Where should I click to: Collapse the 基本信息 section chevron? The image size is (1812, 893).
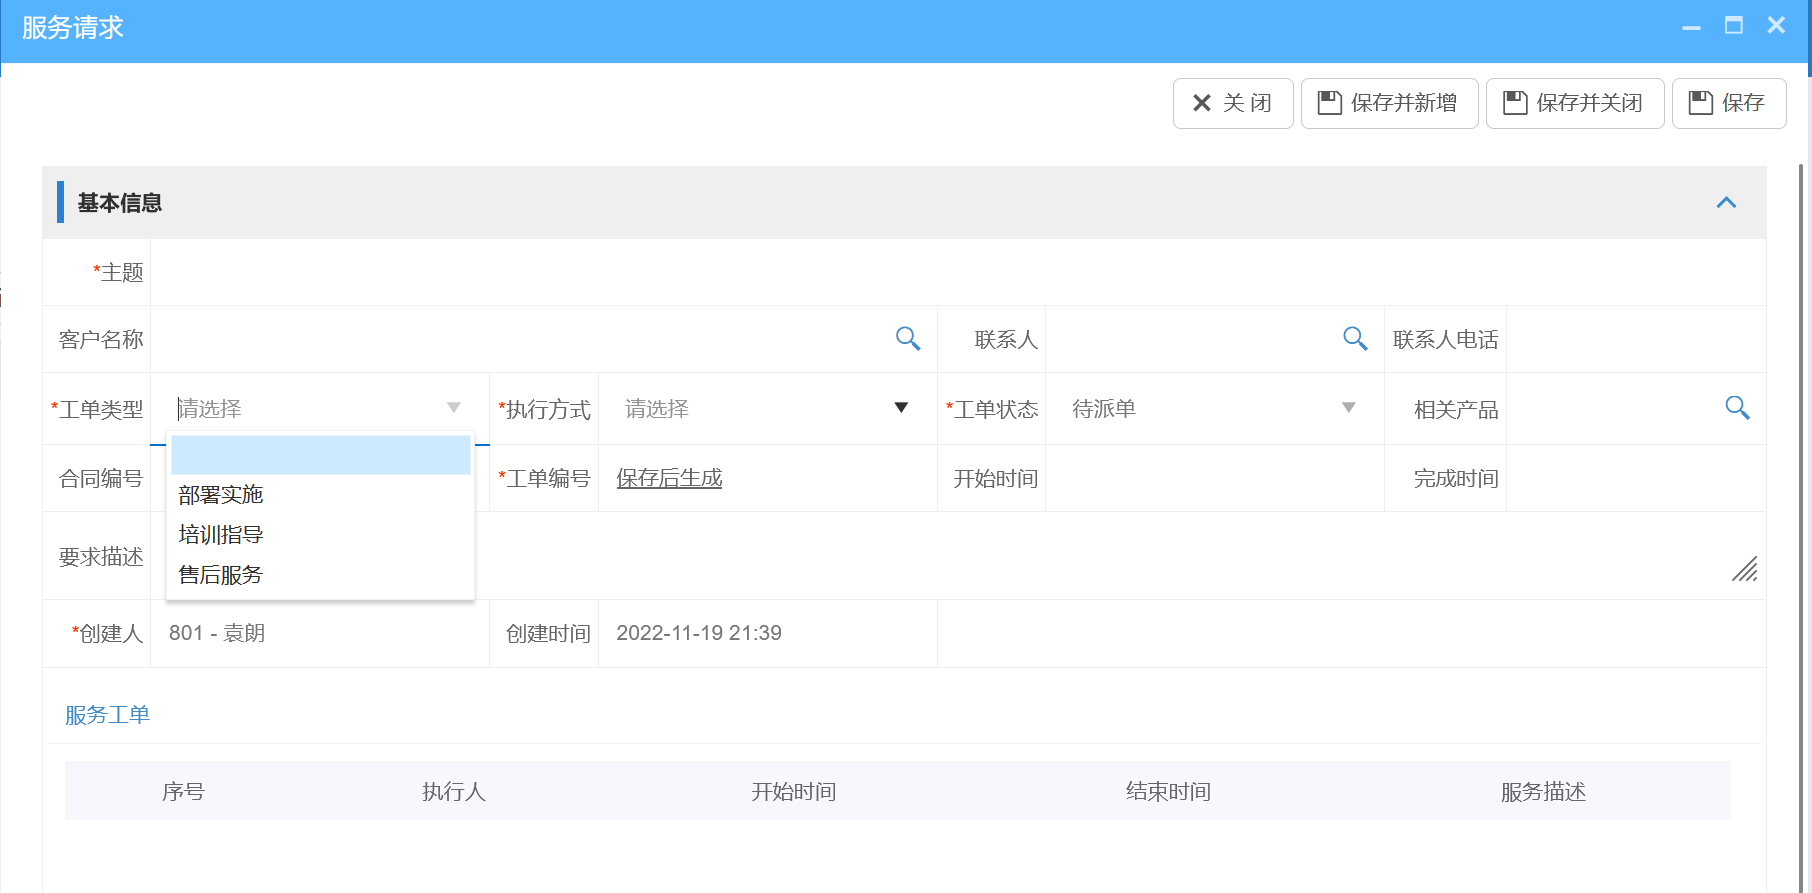coord(1726,203)
